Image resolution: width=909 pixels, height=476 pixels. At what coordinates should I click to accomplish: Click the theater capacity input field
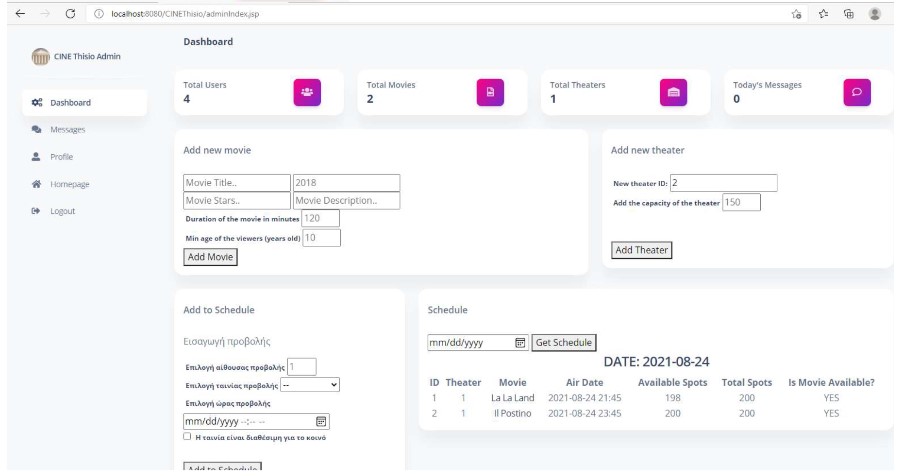(740, 202)
